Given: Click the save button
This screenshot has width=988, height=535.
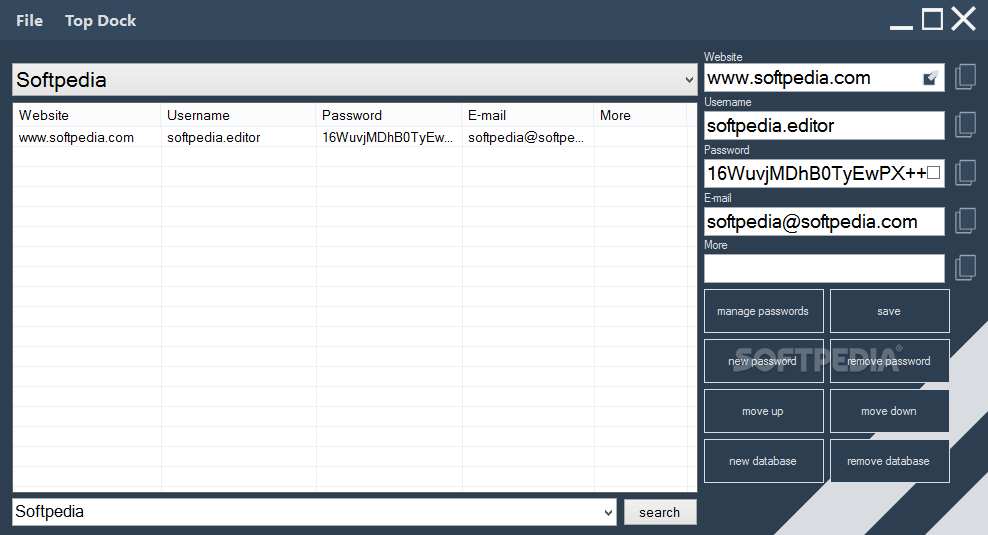Looking at the screenshot, I should 889,311.
